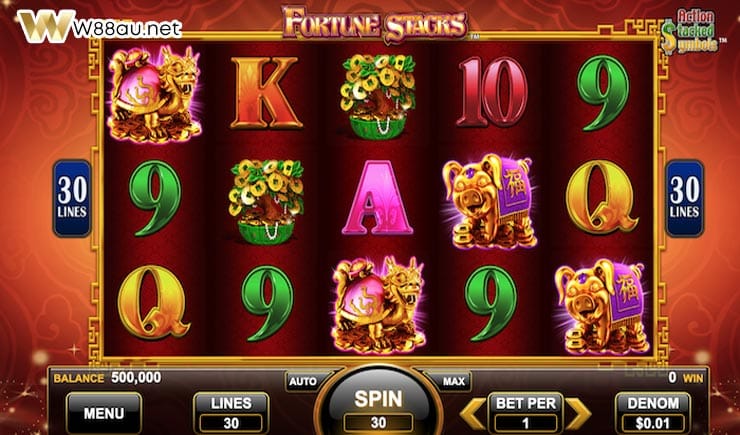The image size is (740, 435).
Task: Open the BET PER value box
Action: [526, 413]
